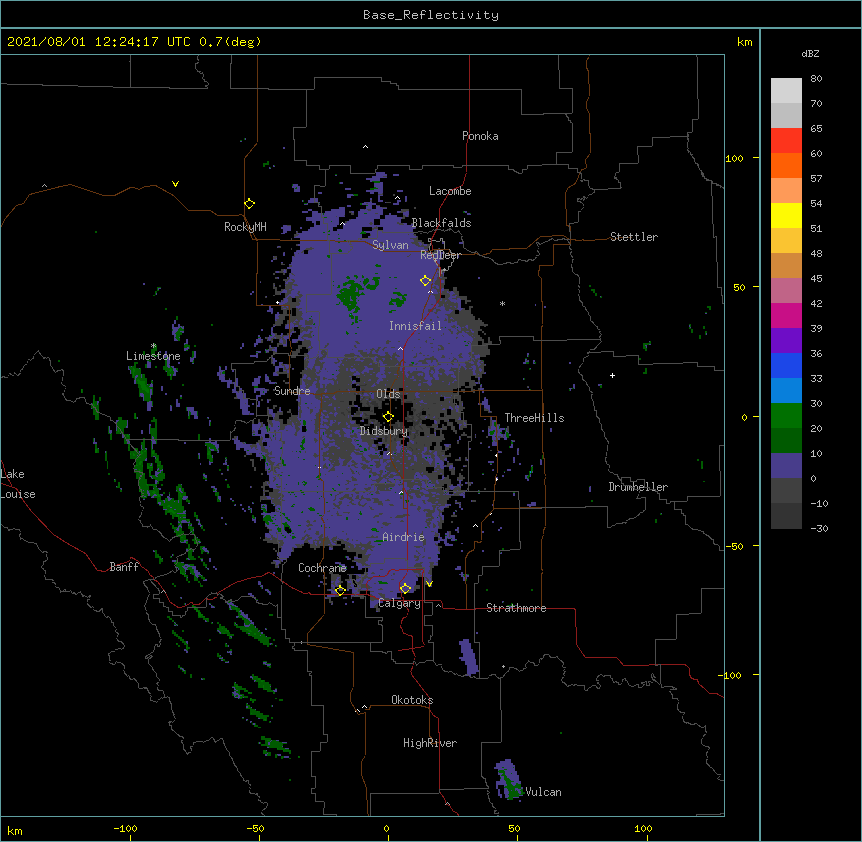Click the Vulcan city label

[543, 792]
